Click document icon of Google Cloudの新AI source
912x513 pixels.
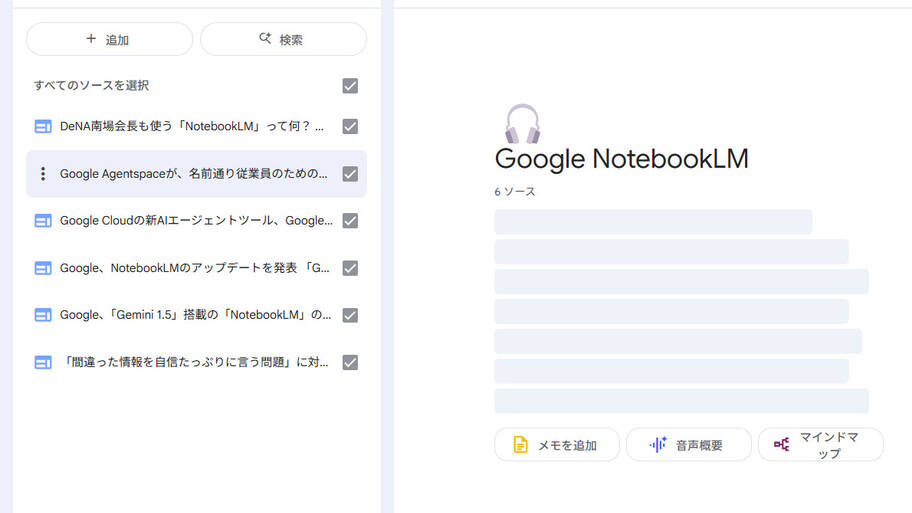click(42, 220)
